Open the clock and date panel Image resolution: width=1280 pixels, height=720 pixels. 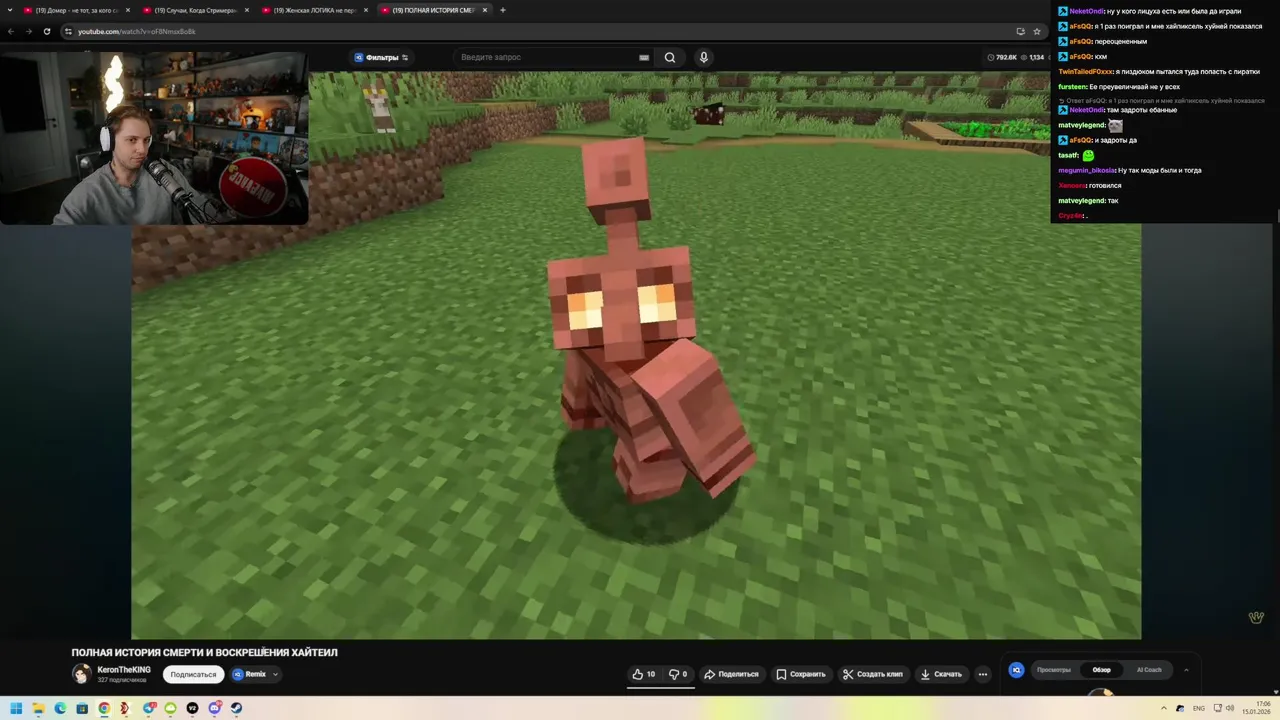(x=1256, y=708)
